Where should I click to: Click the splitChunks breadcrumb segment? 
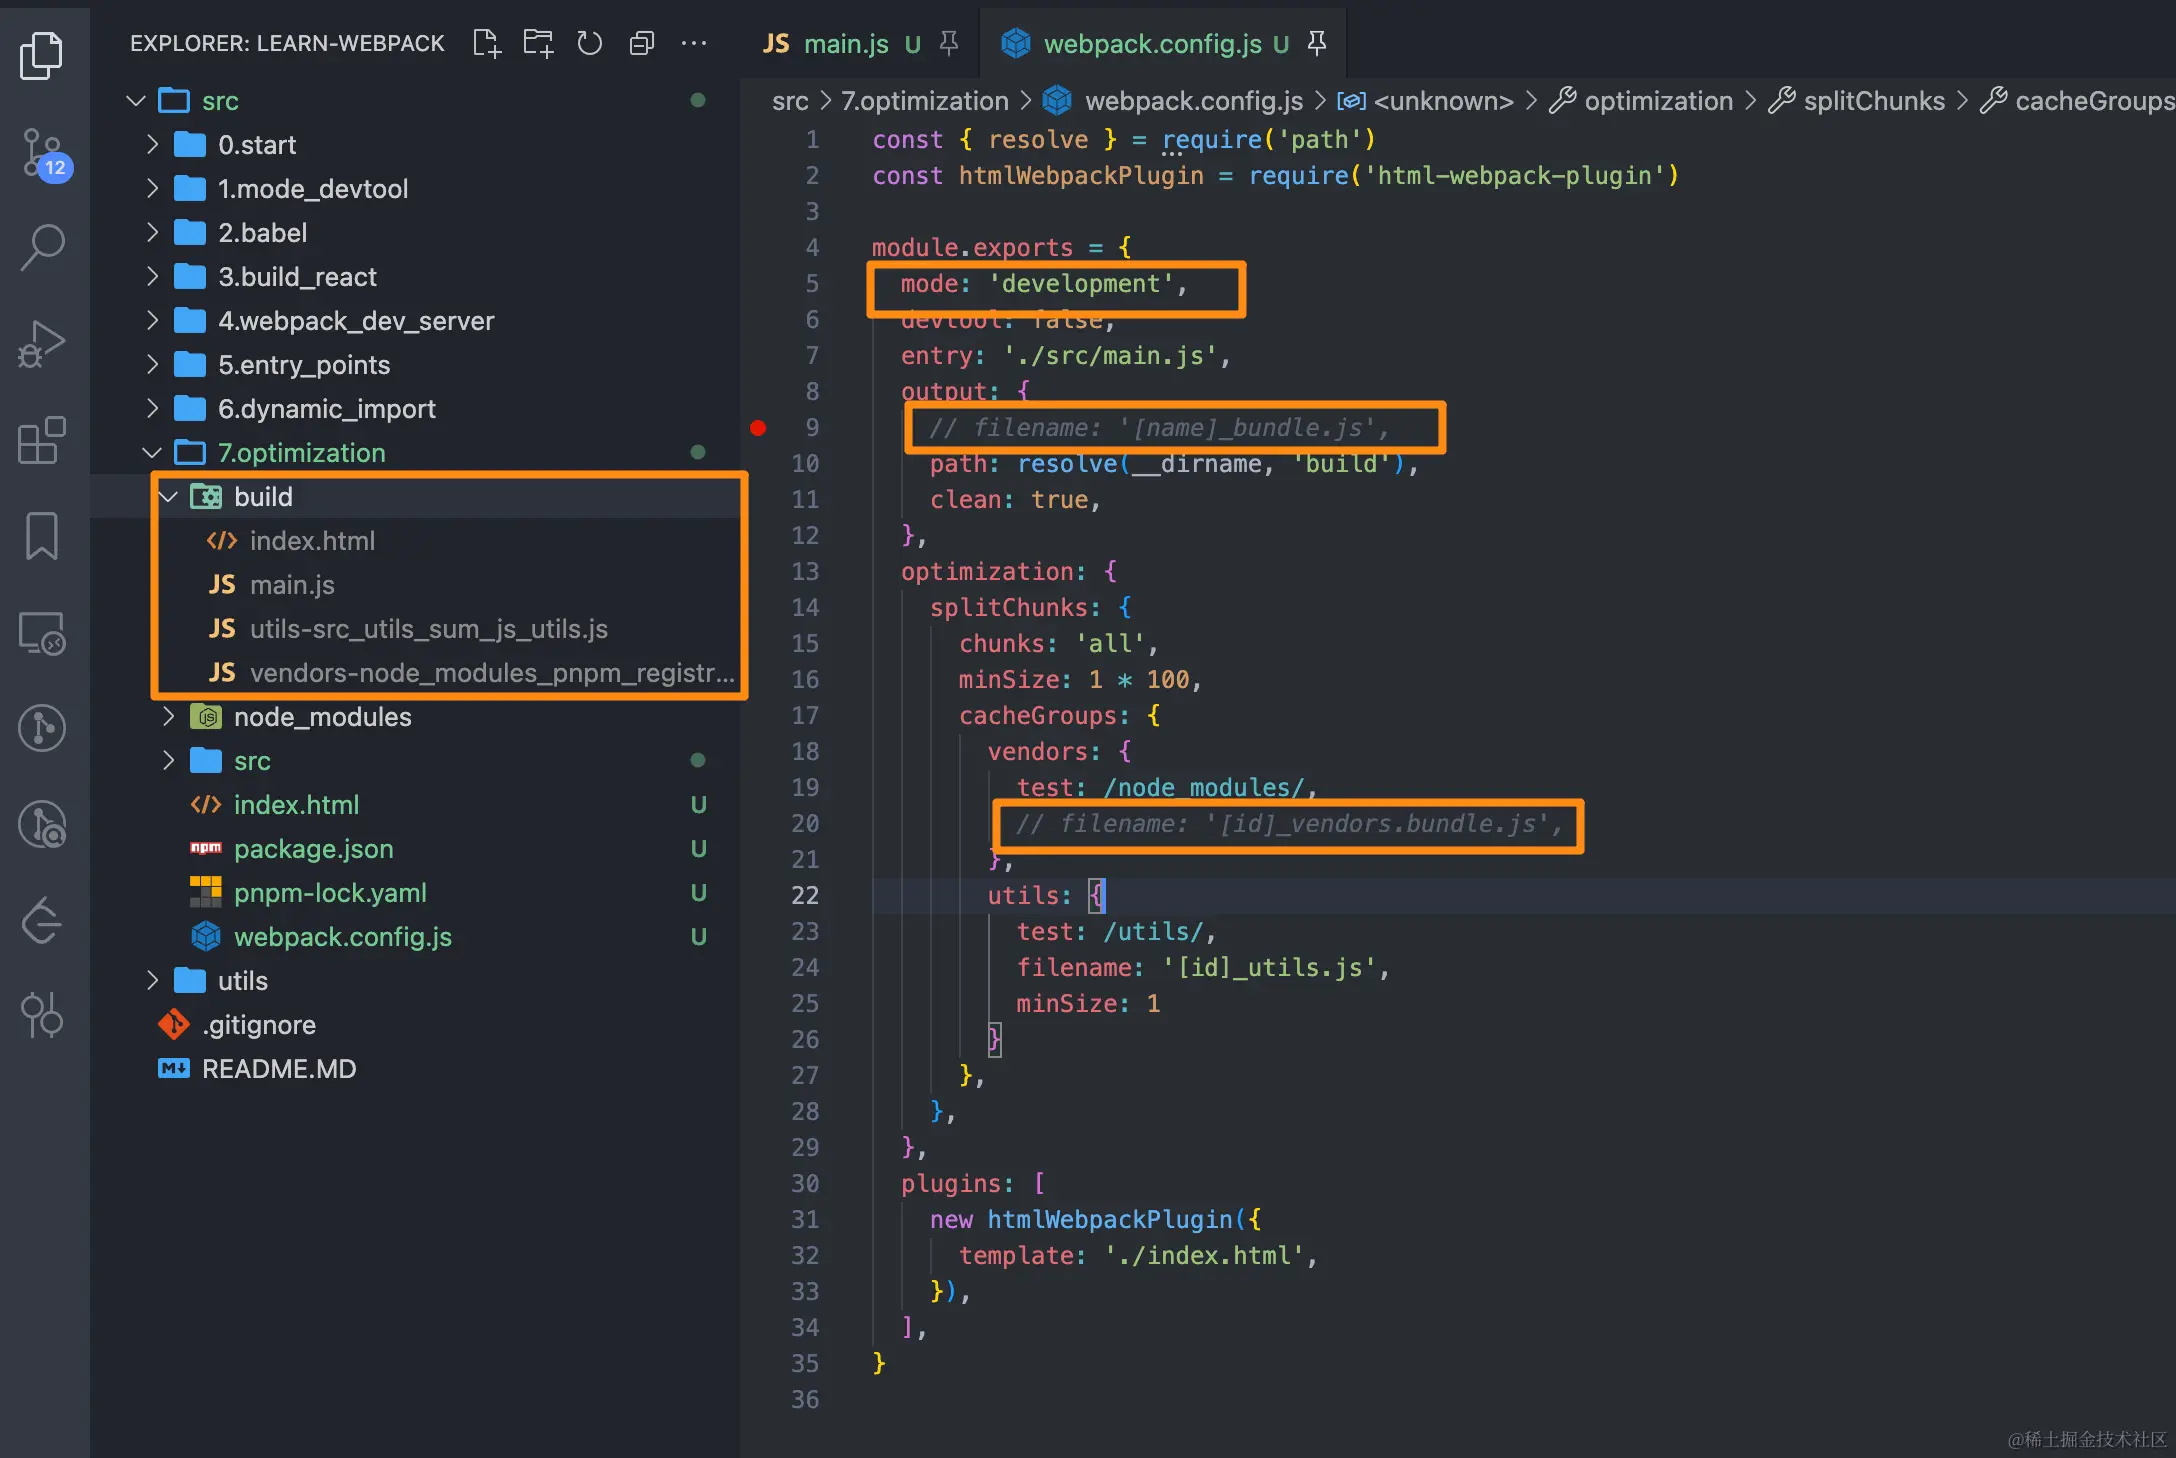1873,101
